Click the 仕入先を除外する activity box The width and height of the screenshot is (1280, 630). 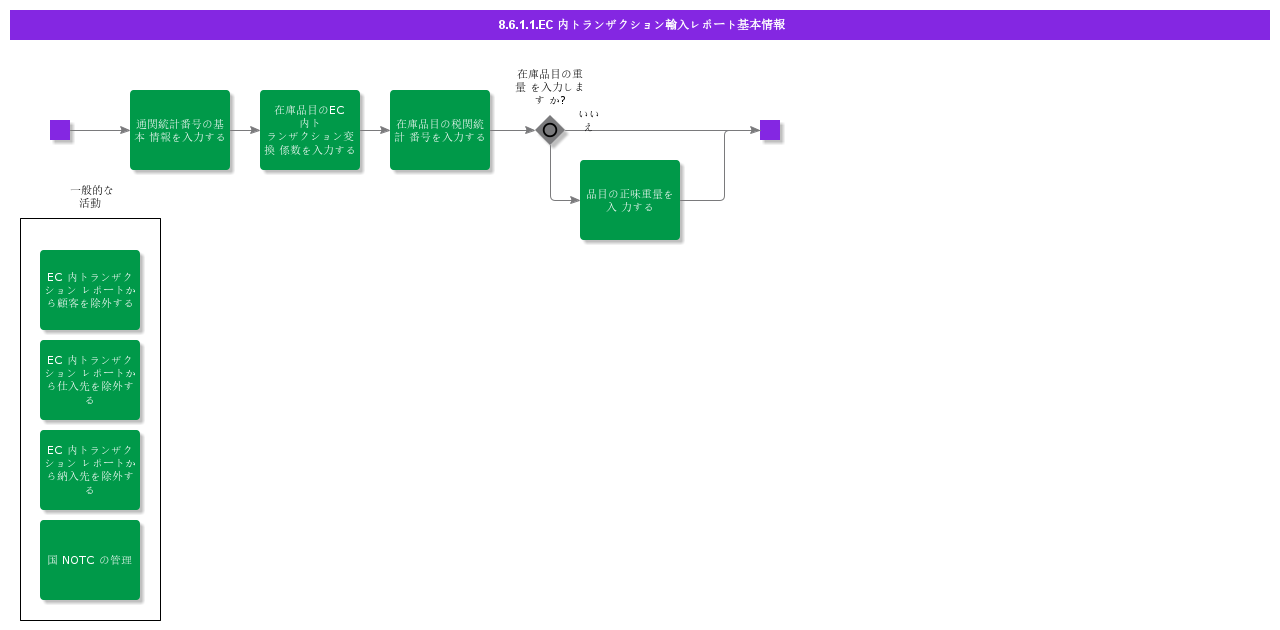pos(90,380)
